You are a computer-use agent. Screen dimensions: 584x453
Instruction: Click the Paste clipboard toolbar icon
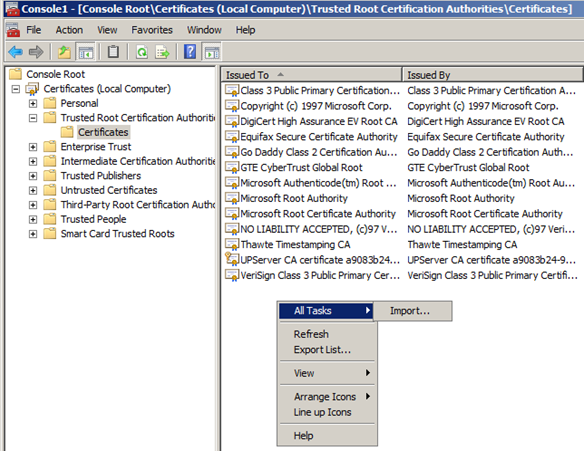(x=113, y=52)
